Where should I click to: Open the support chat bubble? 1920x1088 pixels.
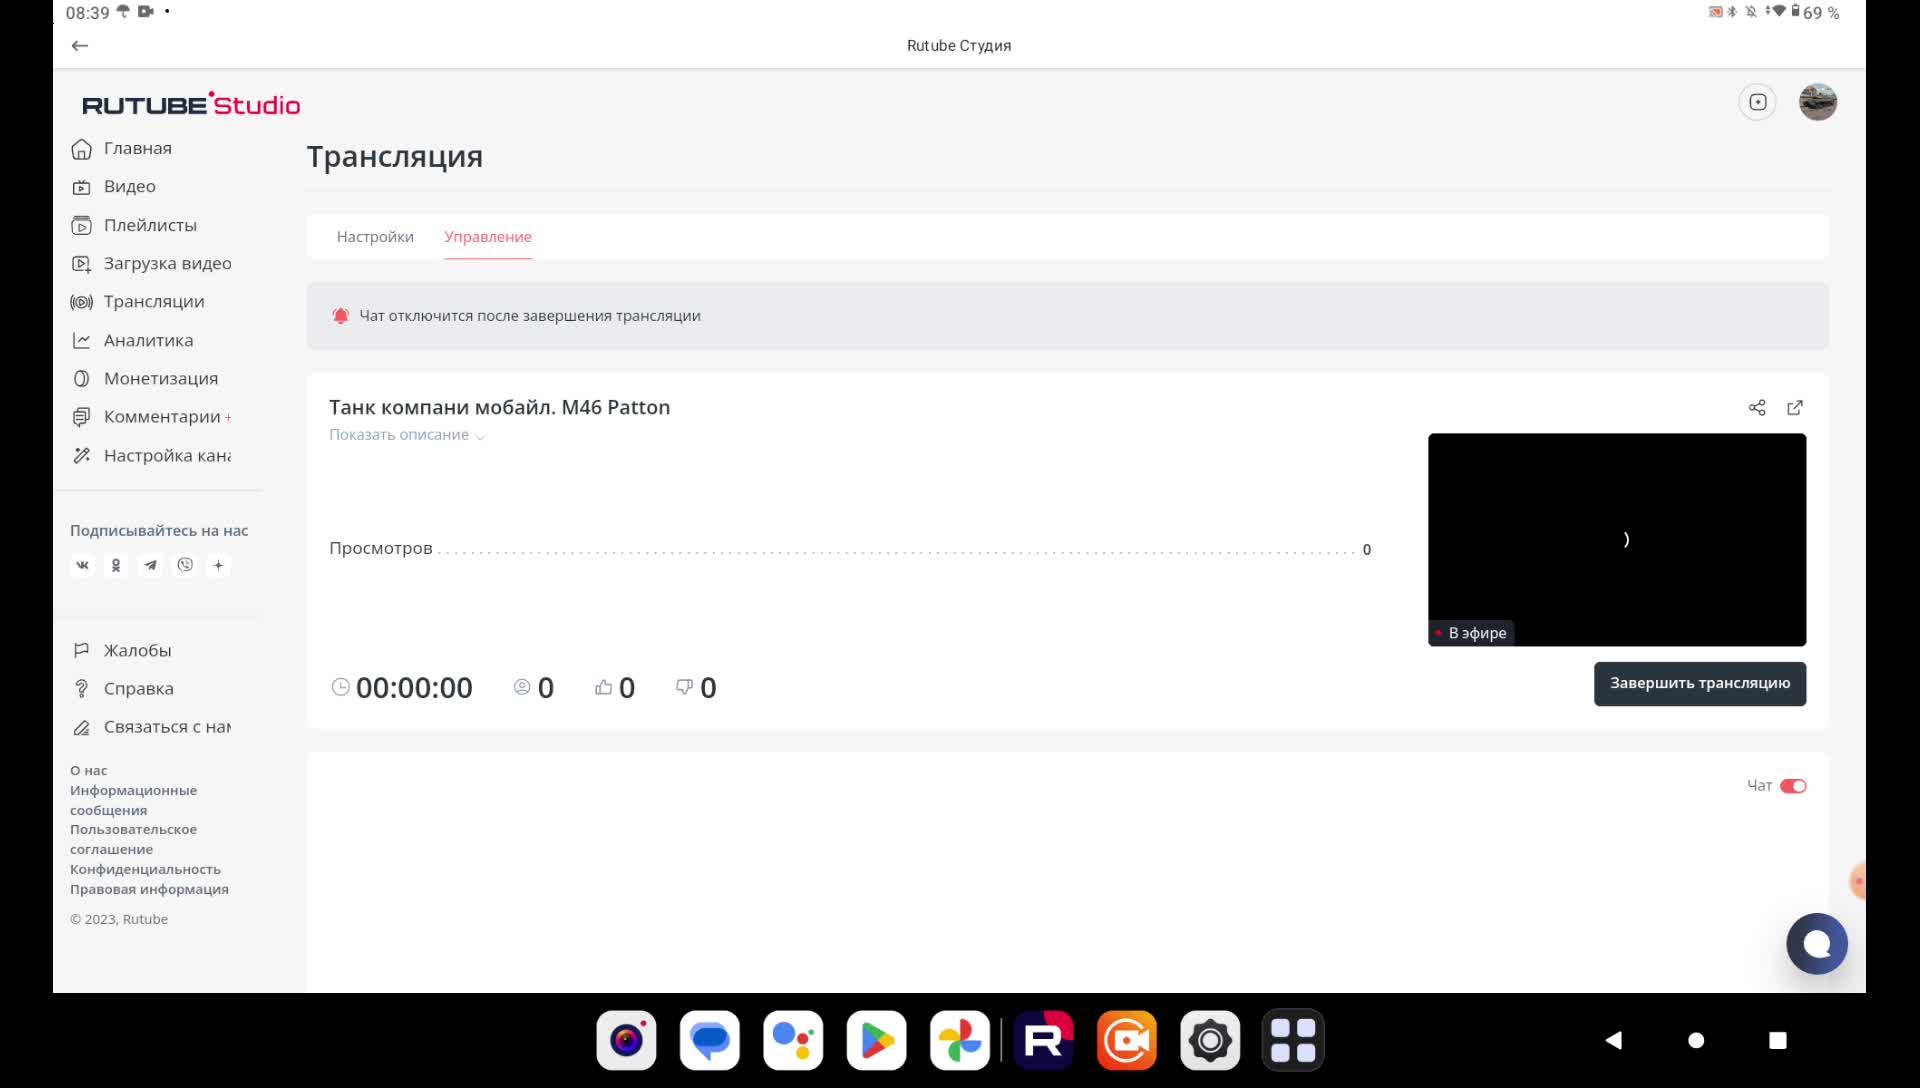1816,944
